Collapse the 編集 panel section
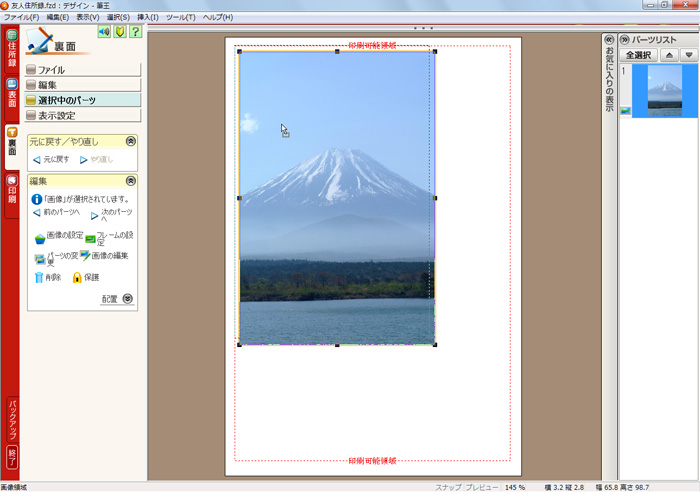This screenshot has width=700, height=492. pyautogui.click(x=130, y=181)
